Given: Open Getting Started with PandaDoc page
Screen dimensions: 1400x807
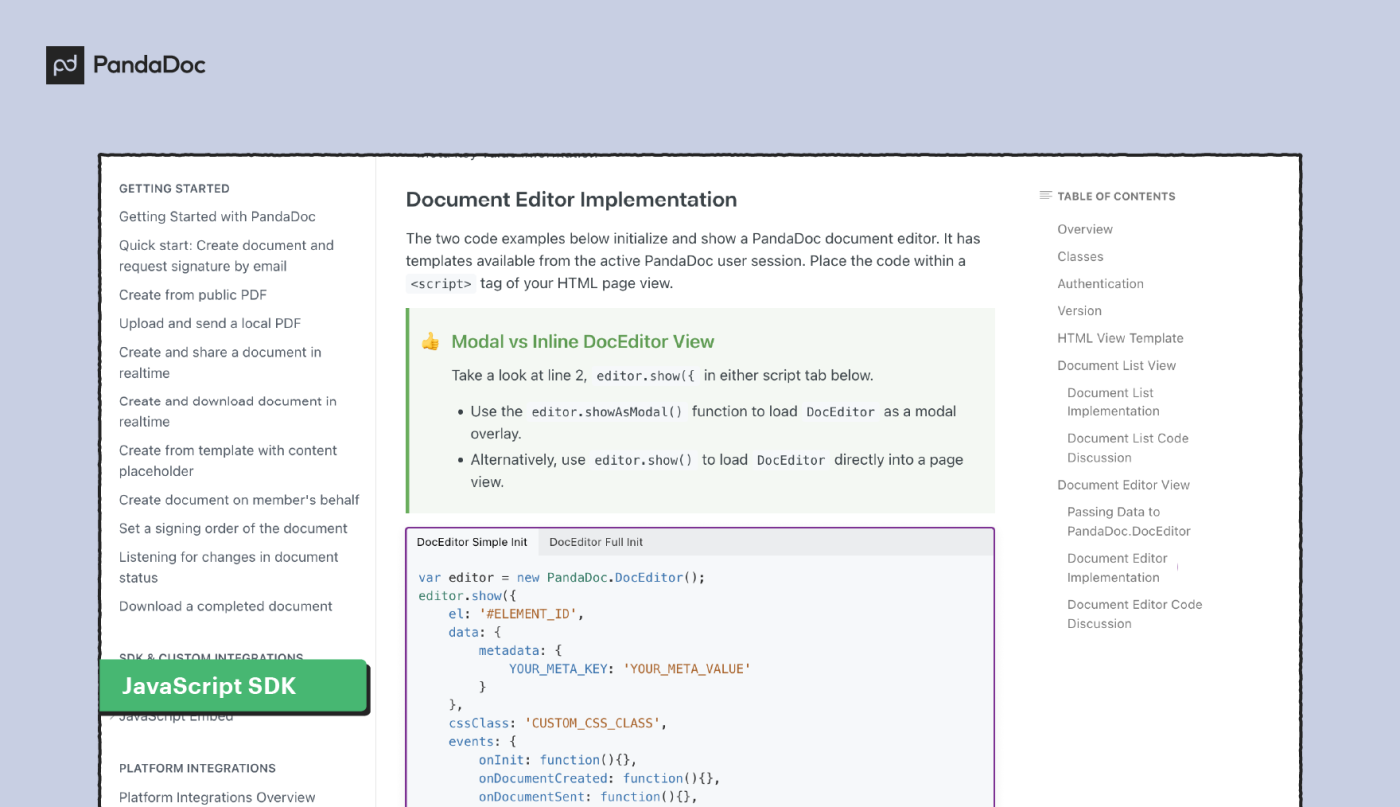Looking at the screenshot, I should click(217, 217).
